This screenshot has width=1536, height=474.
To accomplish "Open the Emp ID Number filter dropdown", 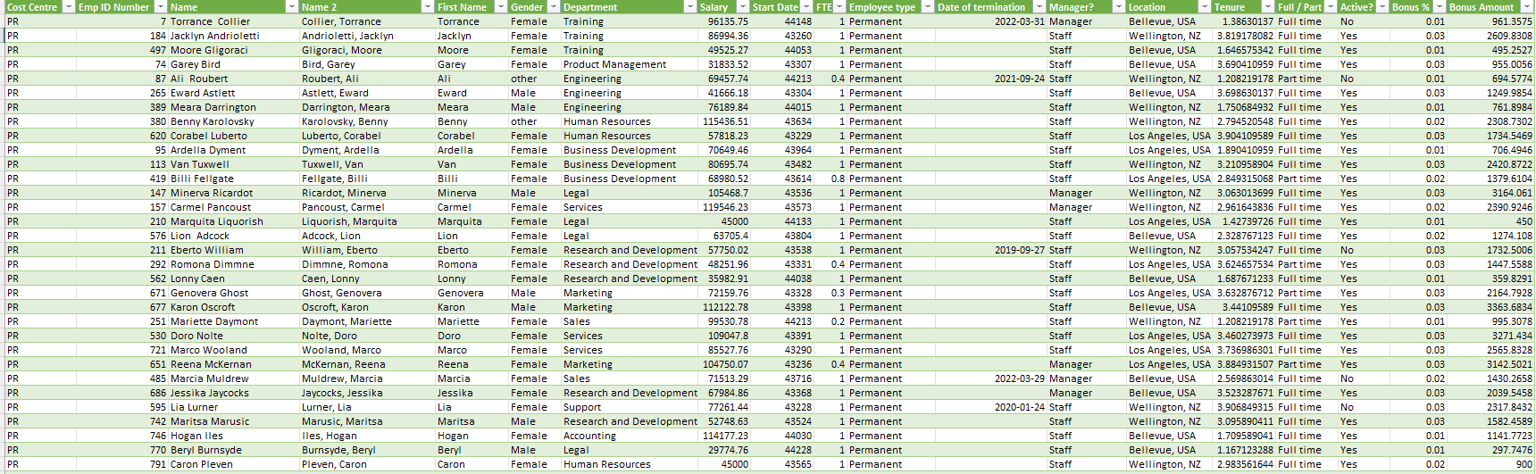I will 161,7.
